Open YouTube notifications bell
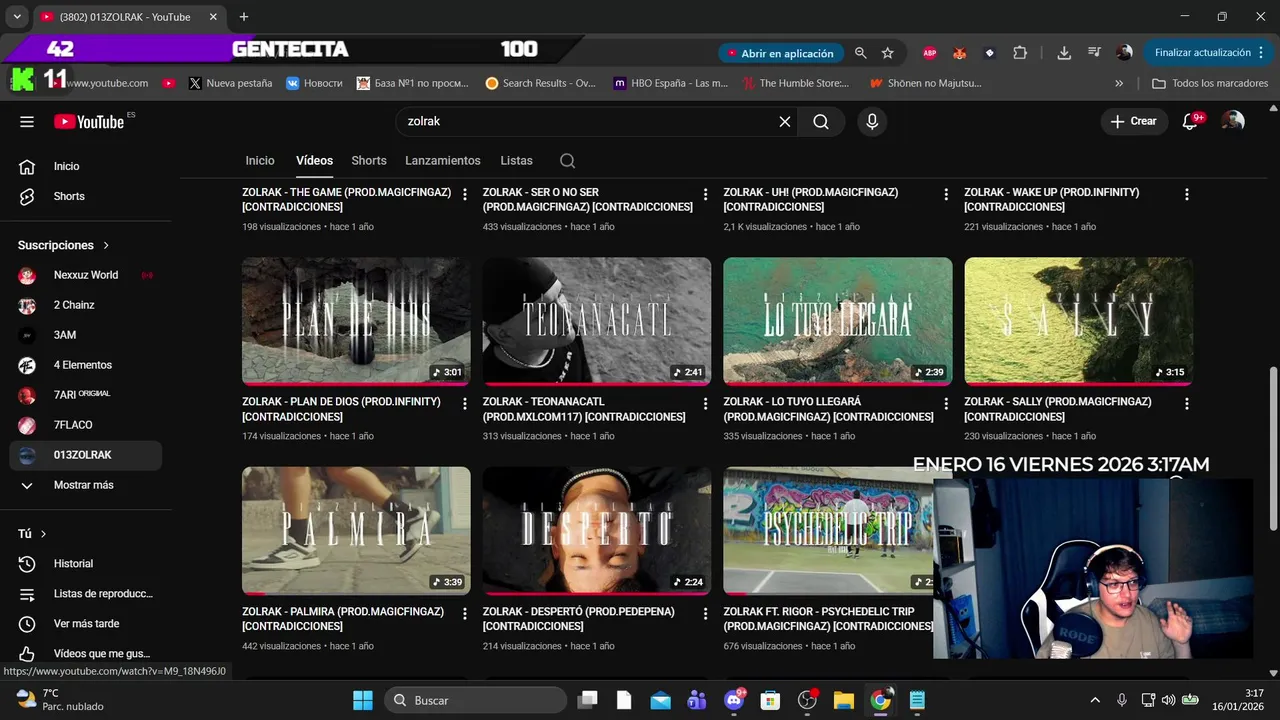The height and width of the screenshot is (720, 1280). pyautogui.click(x=1190, y=121)
